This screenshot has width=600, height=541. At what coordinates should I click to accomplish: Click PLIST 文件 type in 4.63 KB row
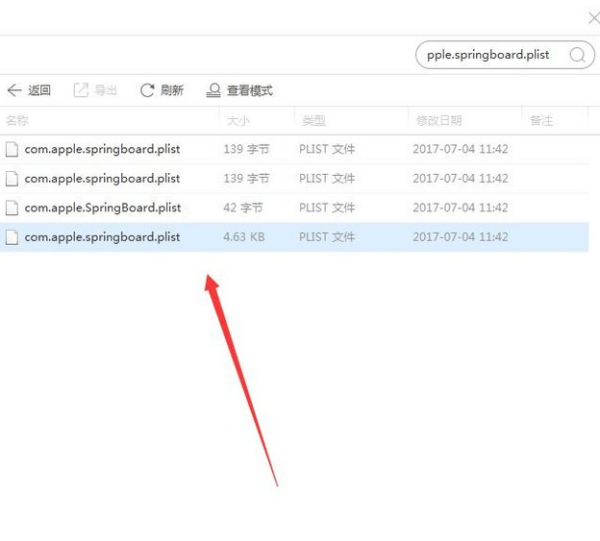pyautogui.click(x=327, y=237)
